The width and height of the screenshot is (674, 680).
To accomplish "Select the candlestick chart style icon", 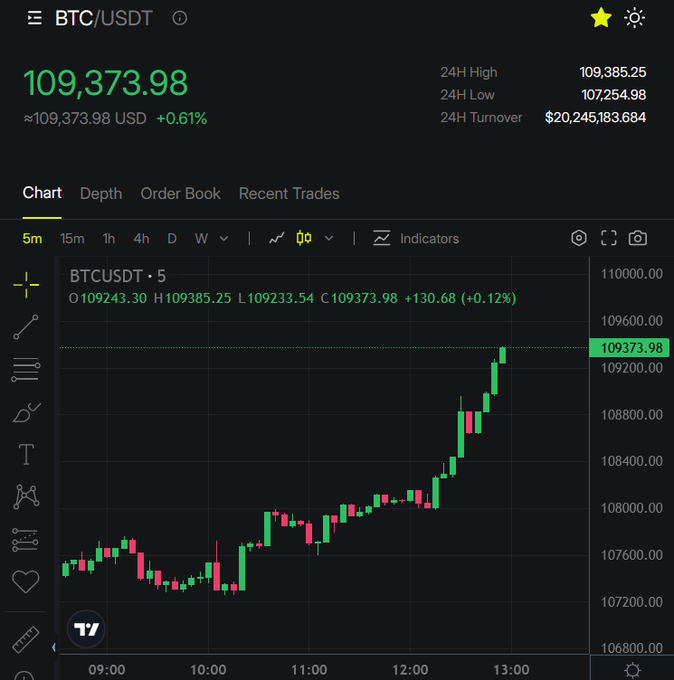I will pos(304,238).
